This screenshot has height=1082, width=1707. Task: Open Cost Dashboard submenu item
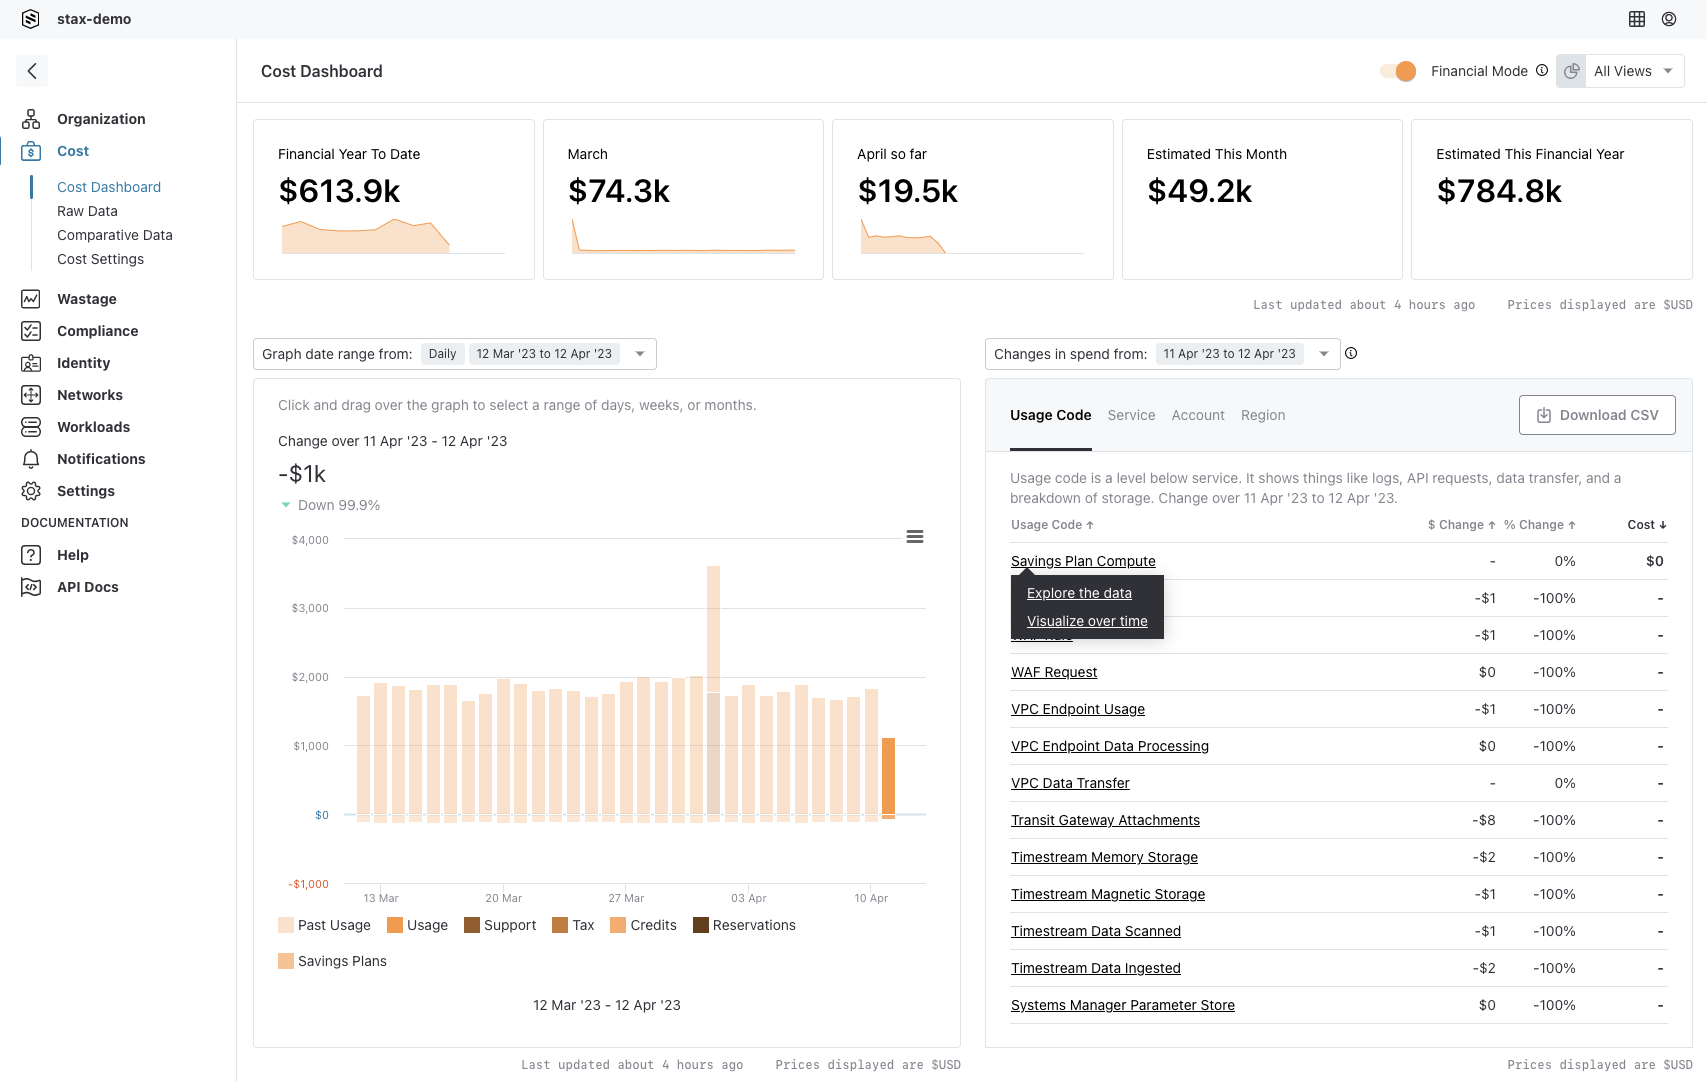pyautogui.click(x=109, y=187)
